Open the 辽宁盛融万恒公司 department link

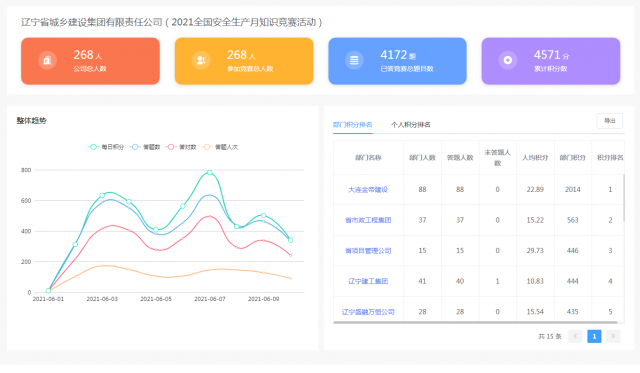(x=368, y=312)
